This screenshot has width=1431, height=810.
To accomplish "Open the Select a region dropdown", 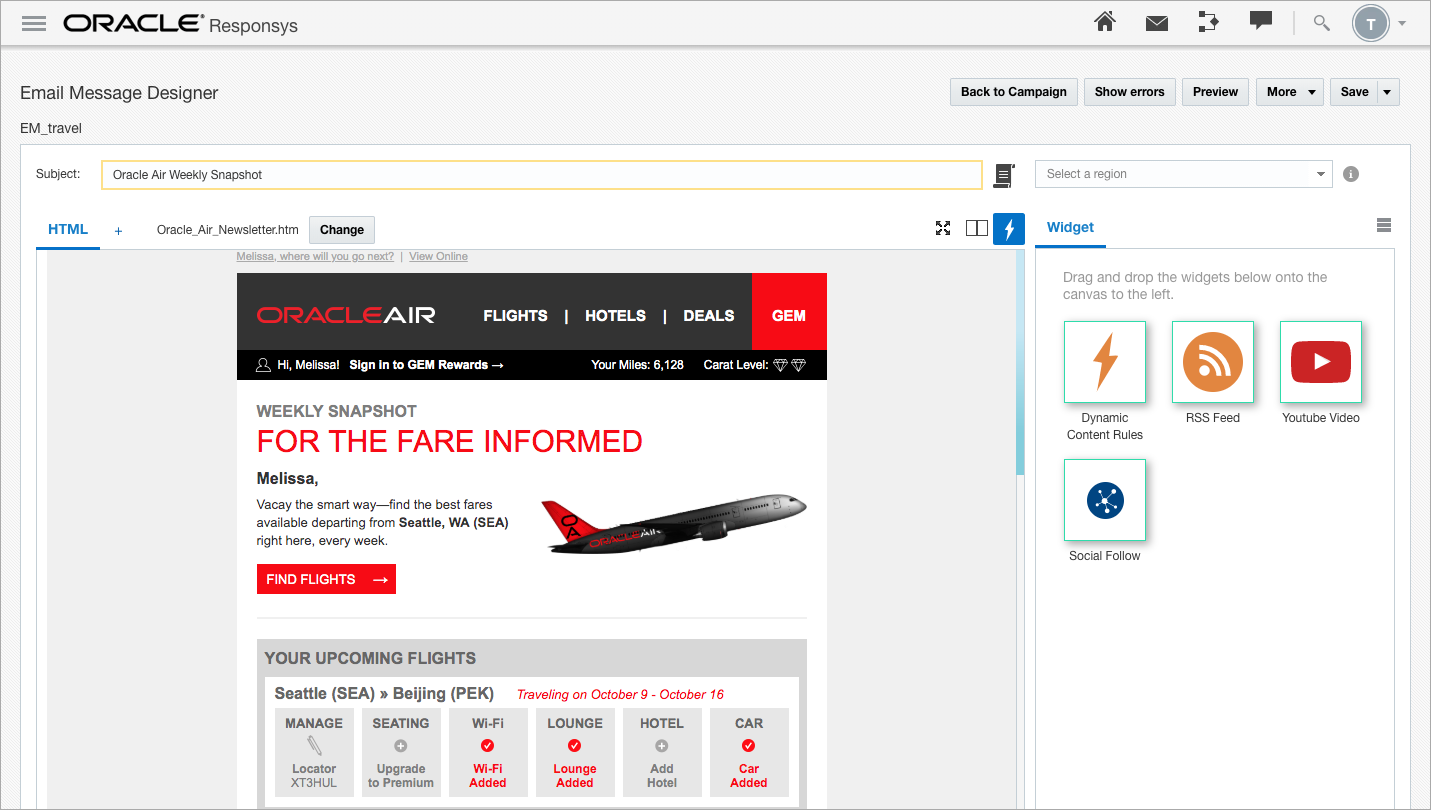I will [1183, 174].
